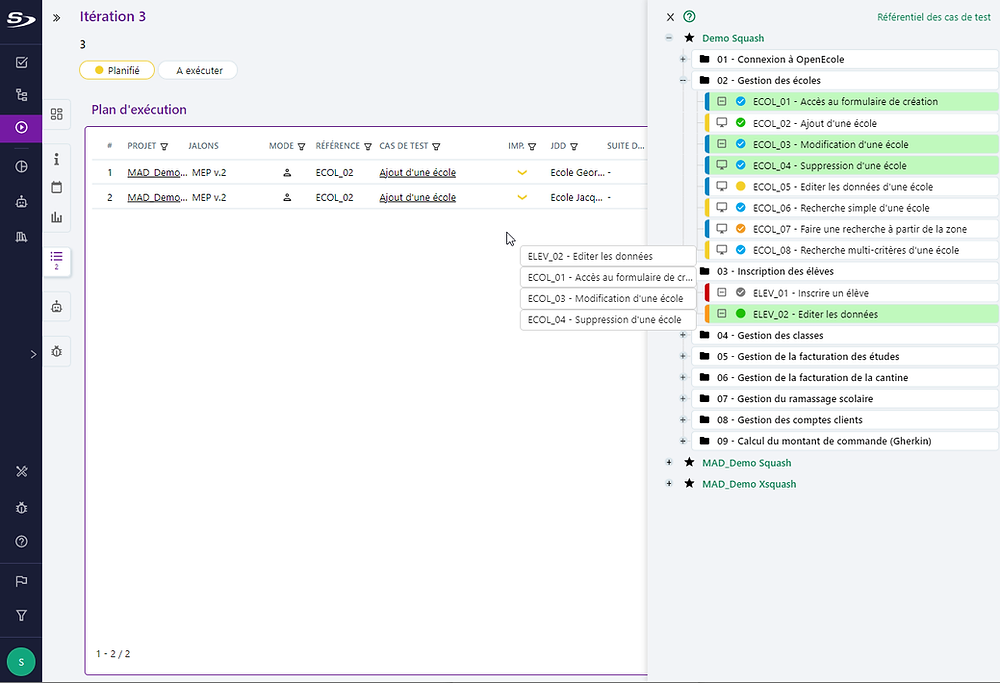Screen dimensions: 1000x683
Task: Open the library books icon in navbar
Action: pyautogui.click(x=21, y=237)
